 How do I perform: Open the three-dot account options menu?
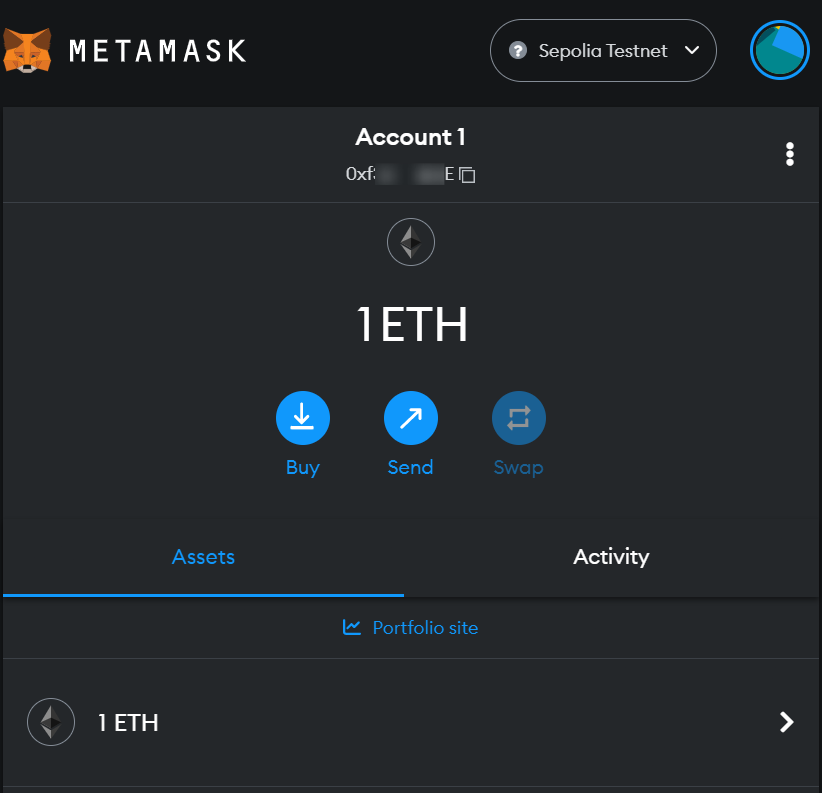pos(790,154)
